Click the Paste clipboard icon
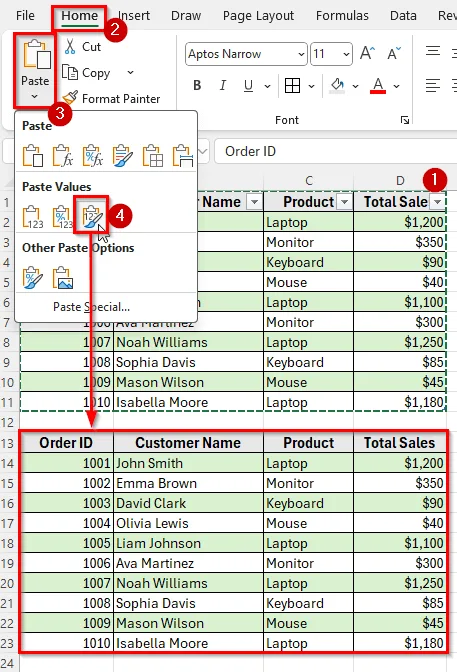Screen dimensions: 457x672 36,54
